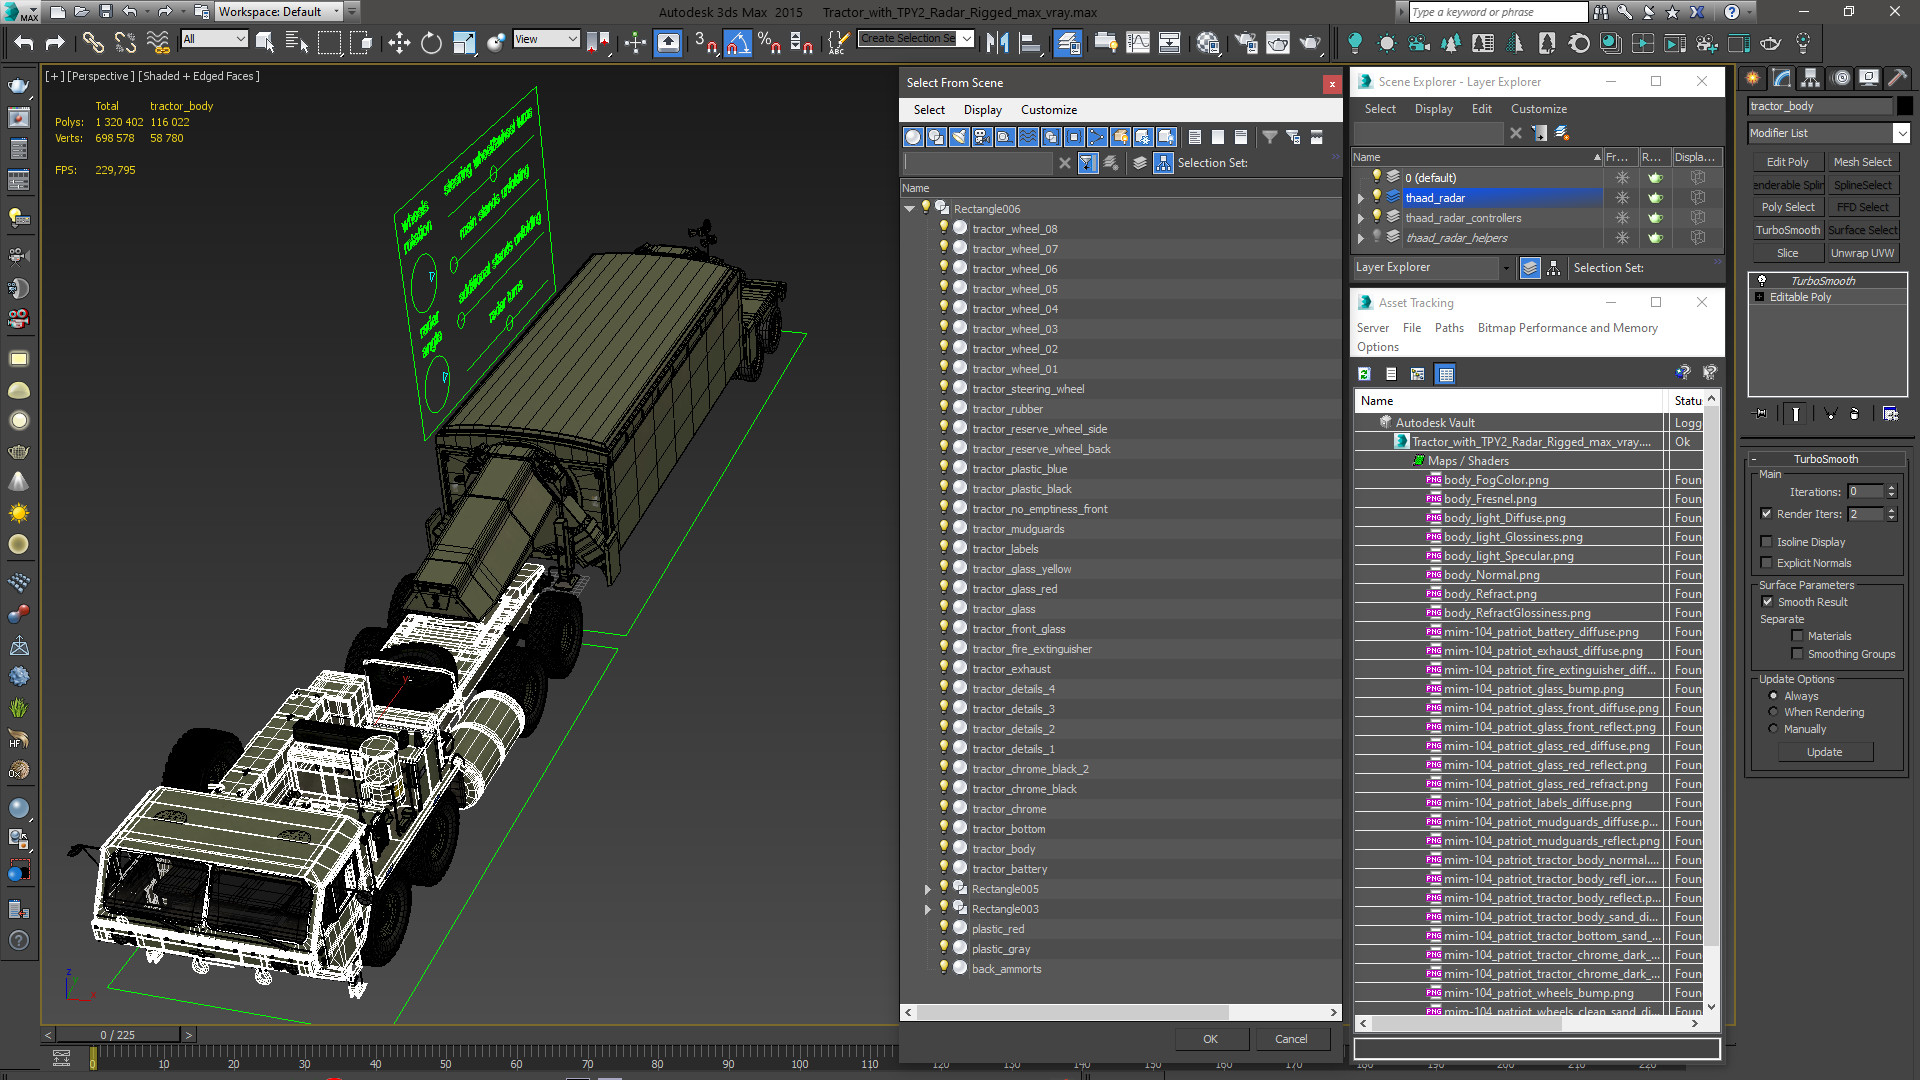The height and width of the screenshot is (1080, 1920).
Task: Open the Material Editor icon
Action: (x=1208, y=43)
